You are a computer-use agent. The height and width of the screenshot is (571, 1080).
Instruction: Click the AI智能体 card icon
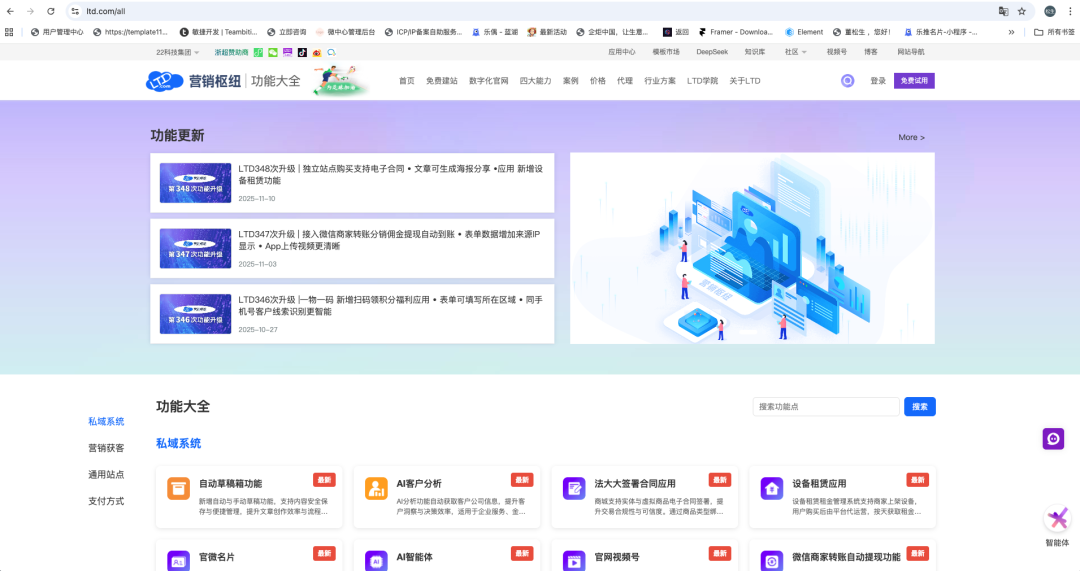click(376, 561)
